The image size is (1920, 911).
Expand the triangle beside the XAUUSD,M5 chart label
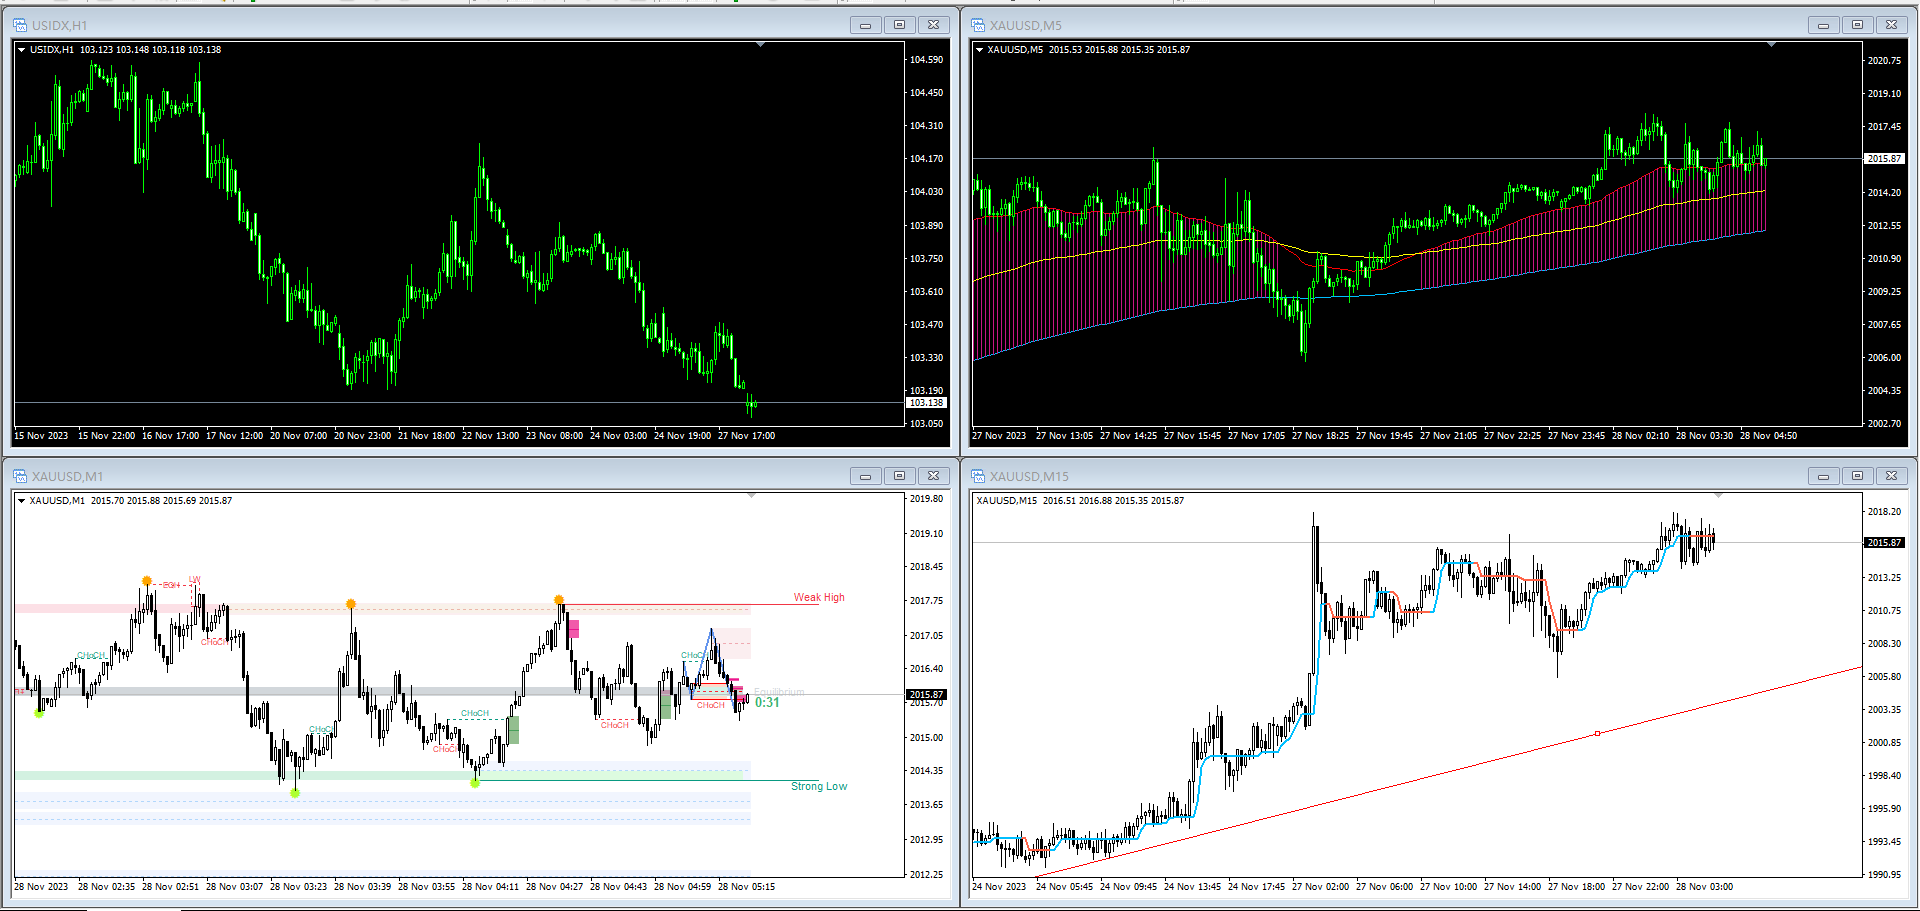point(979,49)
